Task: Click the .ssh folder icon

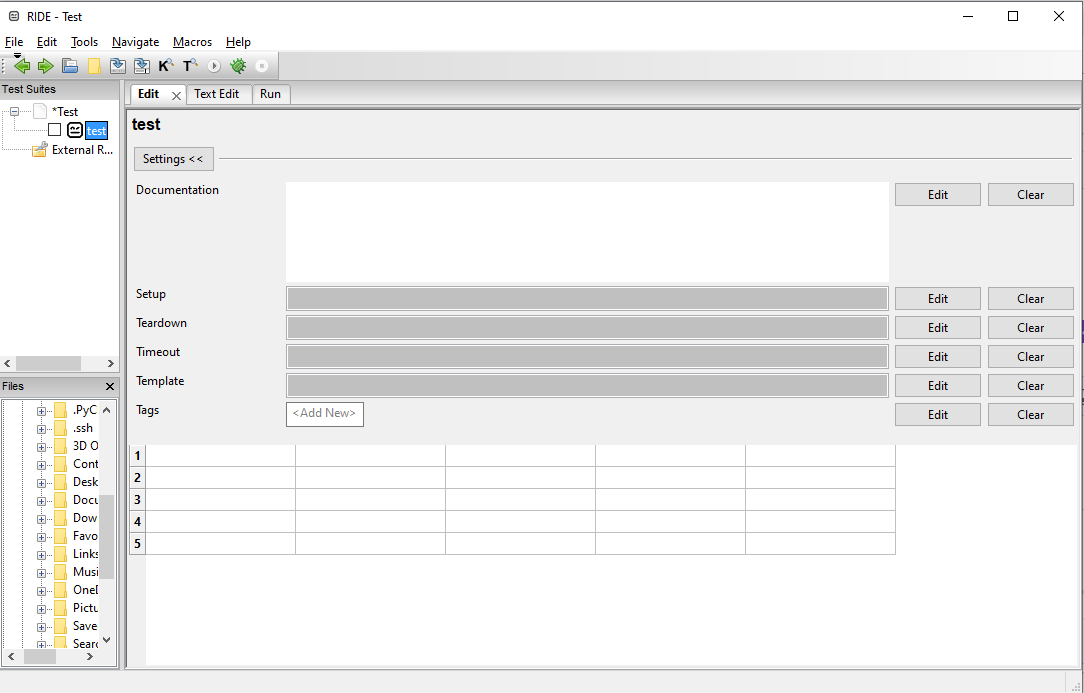Action: [x=61, y=428]
